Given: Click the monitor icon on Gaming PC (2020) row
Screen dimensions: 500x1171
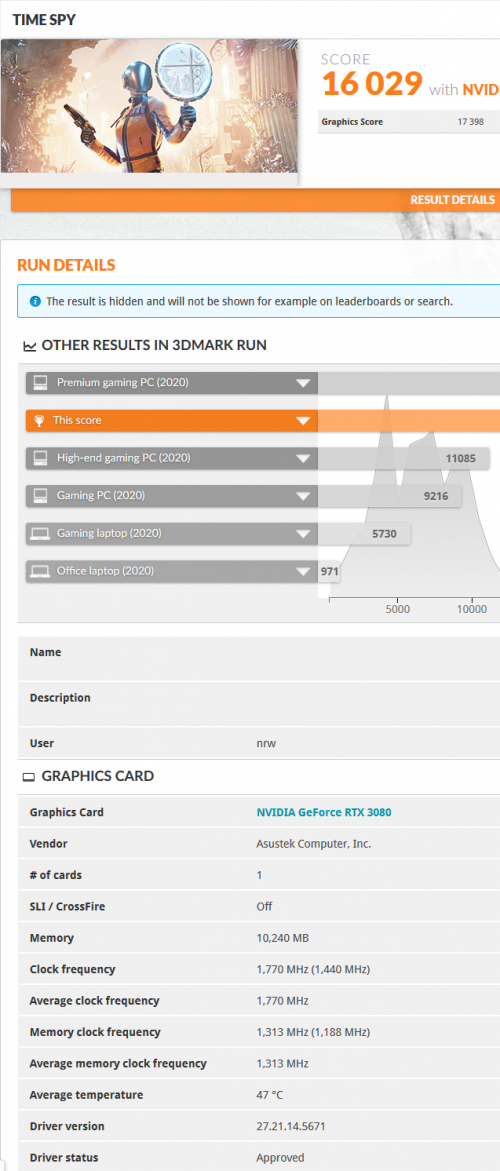Looking at the screenshot, I should pos(40,496).
